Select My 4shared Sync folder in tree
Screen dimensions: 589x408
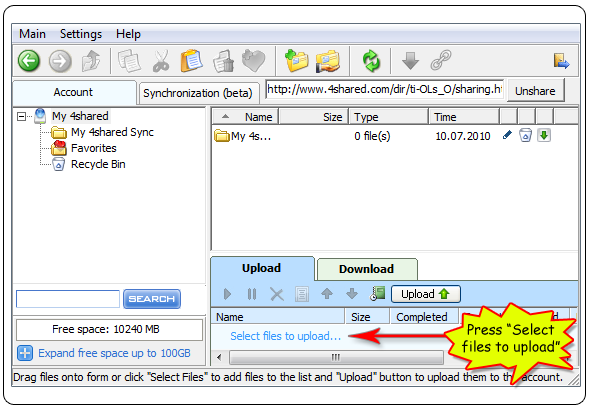coord(112,132)
